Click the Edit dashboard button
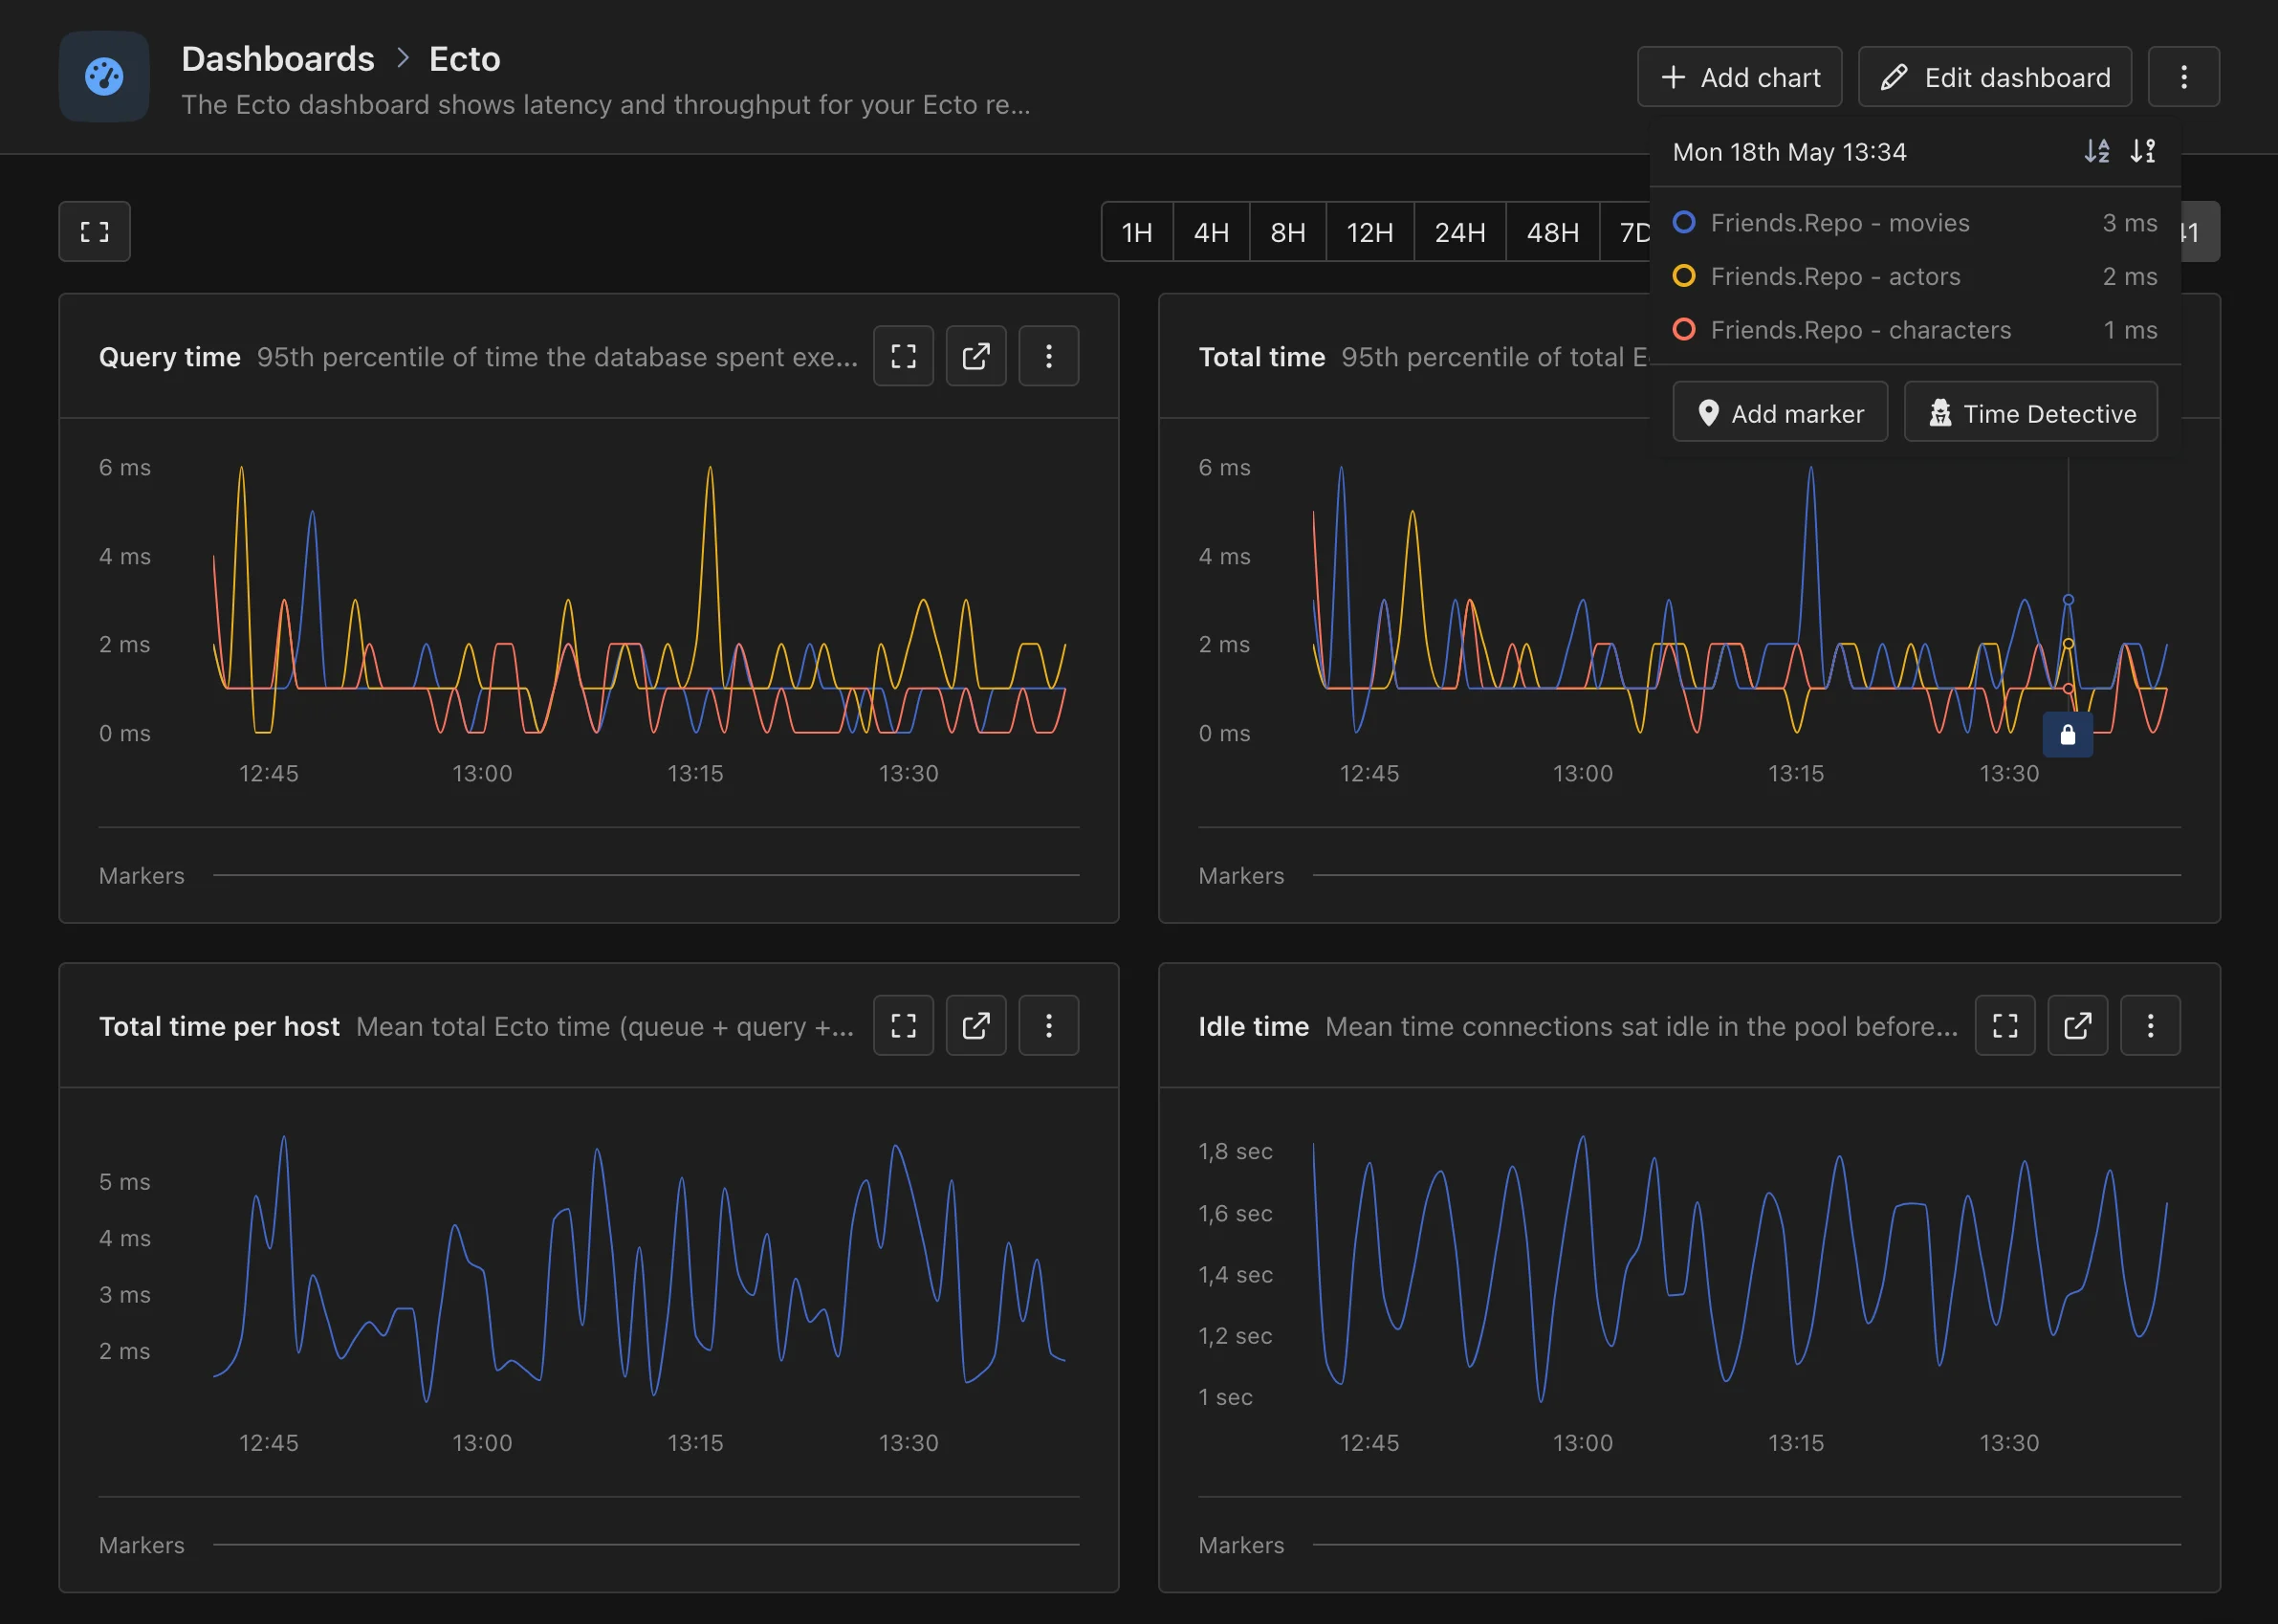Screen dimensions: 2278x1624 coord(1995,77)
